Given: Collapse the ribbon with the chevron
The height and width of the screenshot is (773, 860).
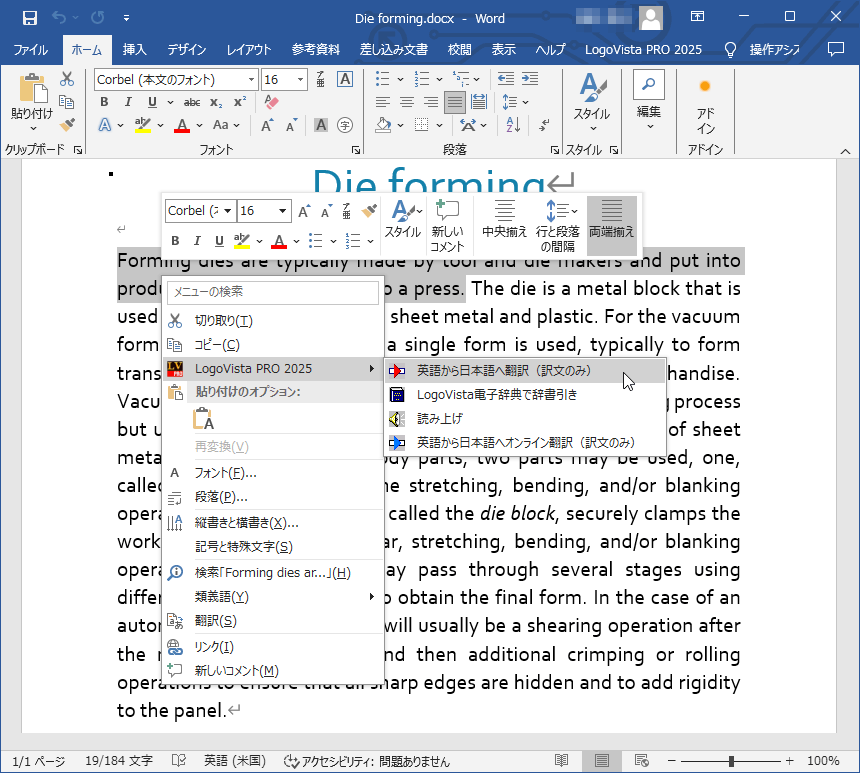Looking at the screenshot, I should pyautogui.click(x=845, y=151).
